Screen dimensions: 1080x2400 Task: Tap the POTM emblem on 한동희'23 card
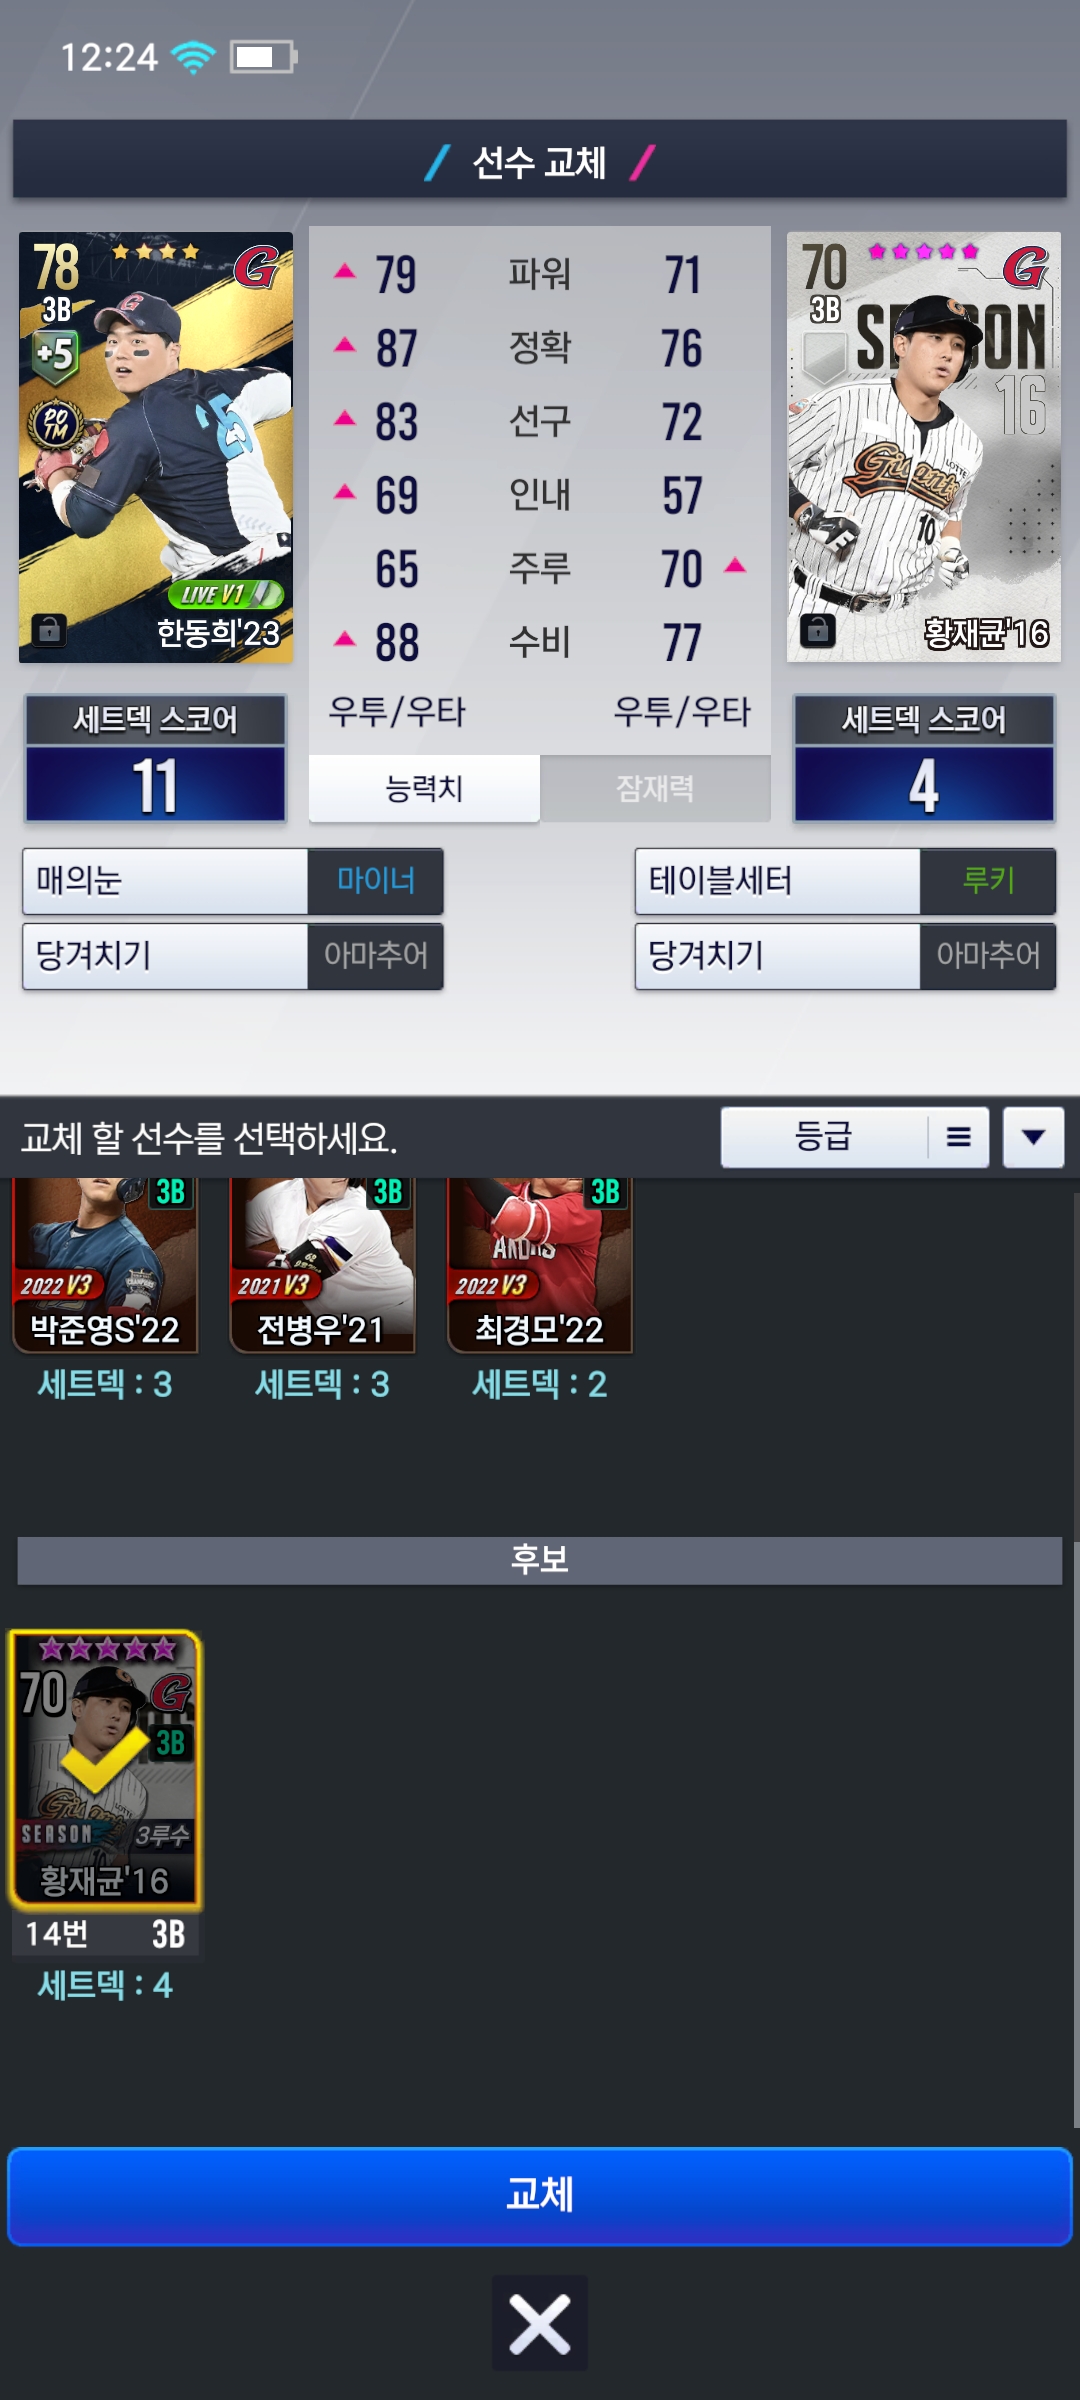pos(55,425)
